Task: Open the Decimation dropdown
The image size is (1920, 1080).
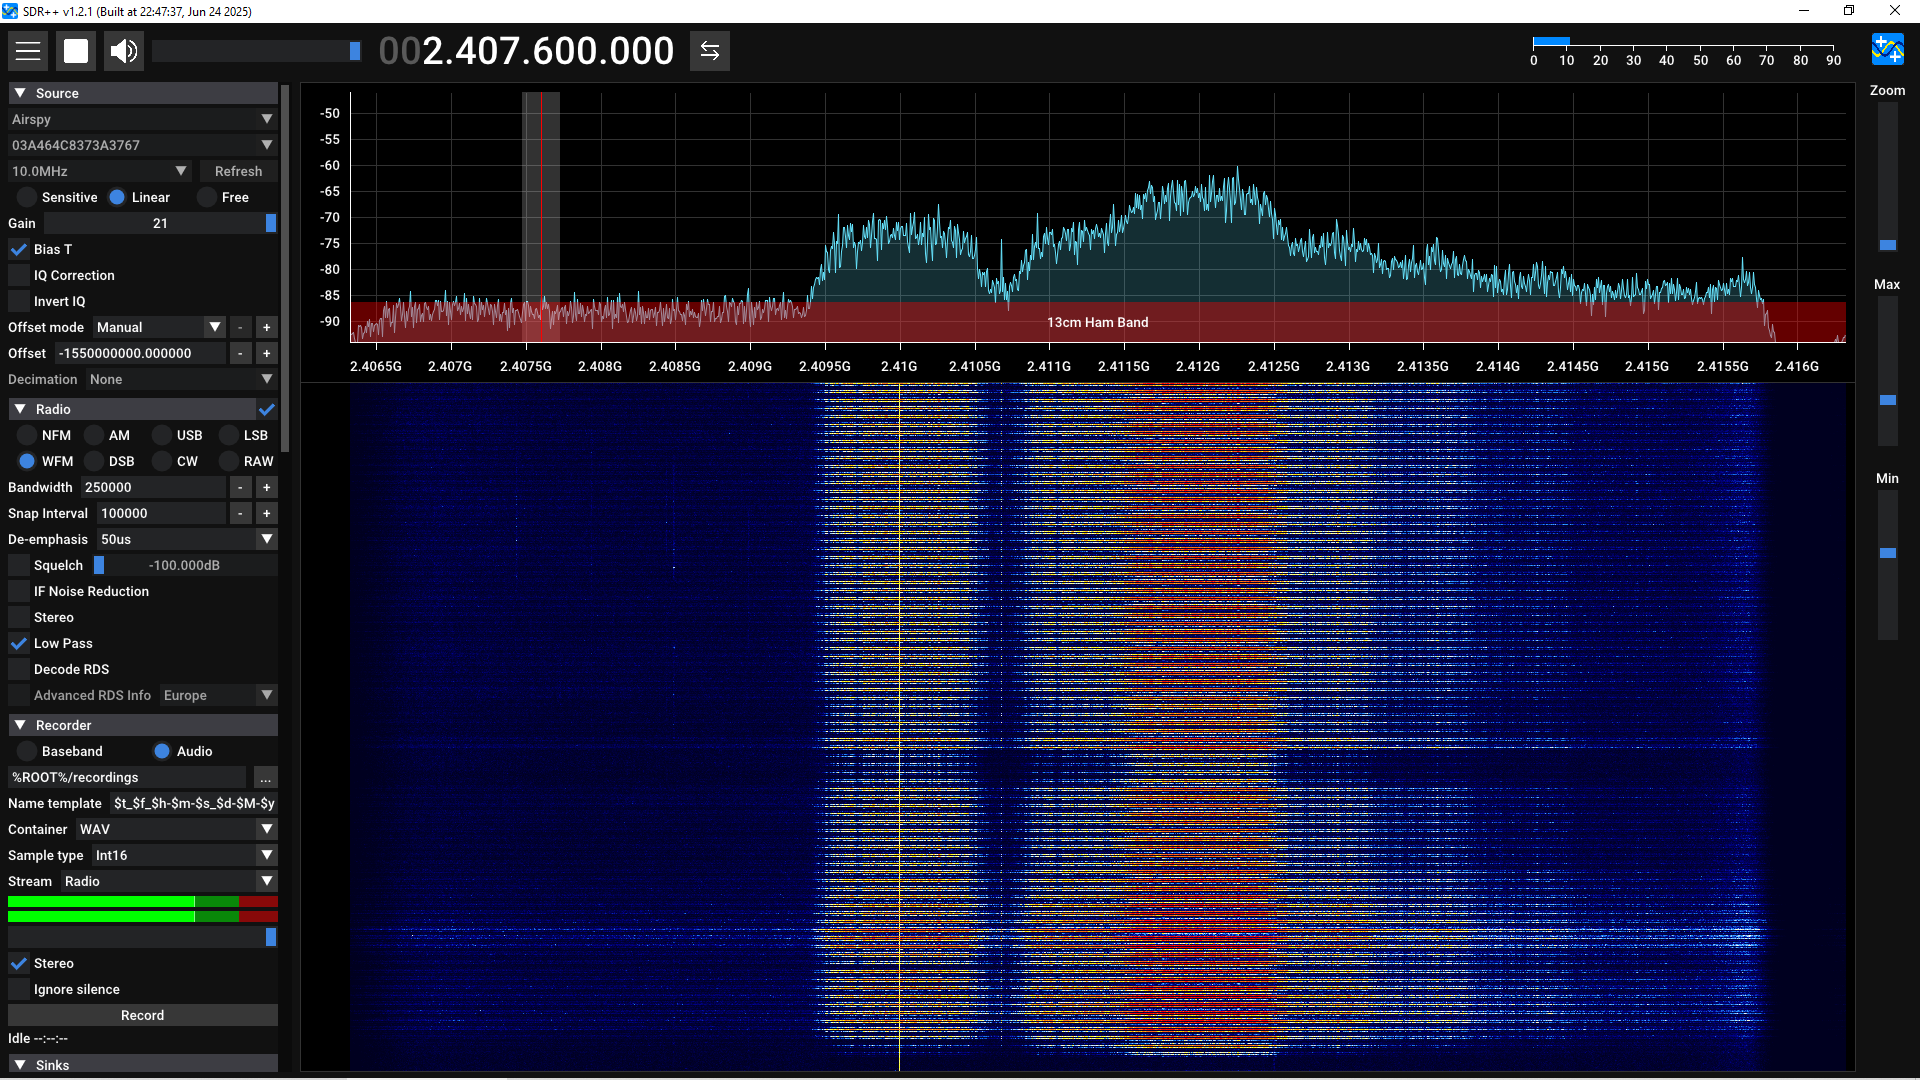Action: click(181, 379)
